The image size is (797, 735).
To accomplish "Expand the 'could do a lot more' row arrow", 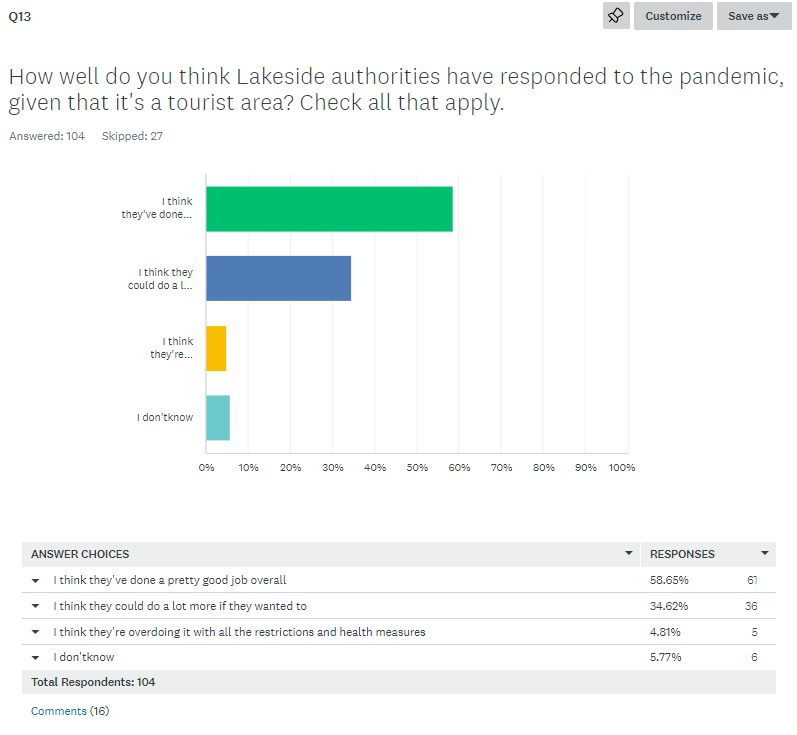I will click(x=35, y=606).
